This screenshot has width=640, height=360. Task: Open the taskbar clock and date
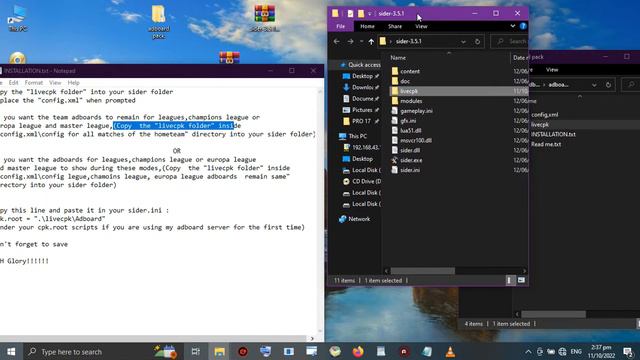602,351
